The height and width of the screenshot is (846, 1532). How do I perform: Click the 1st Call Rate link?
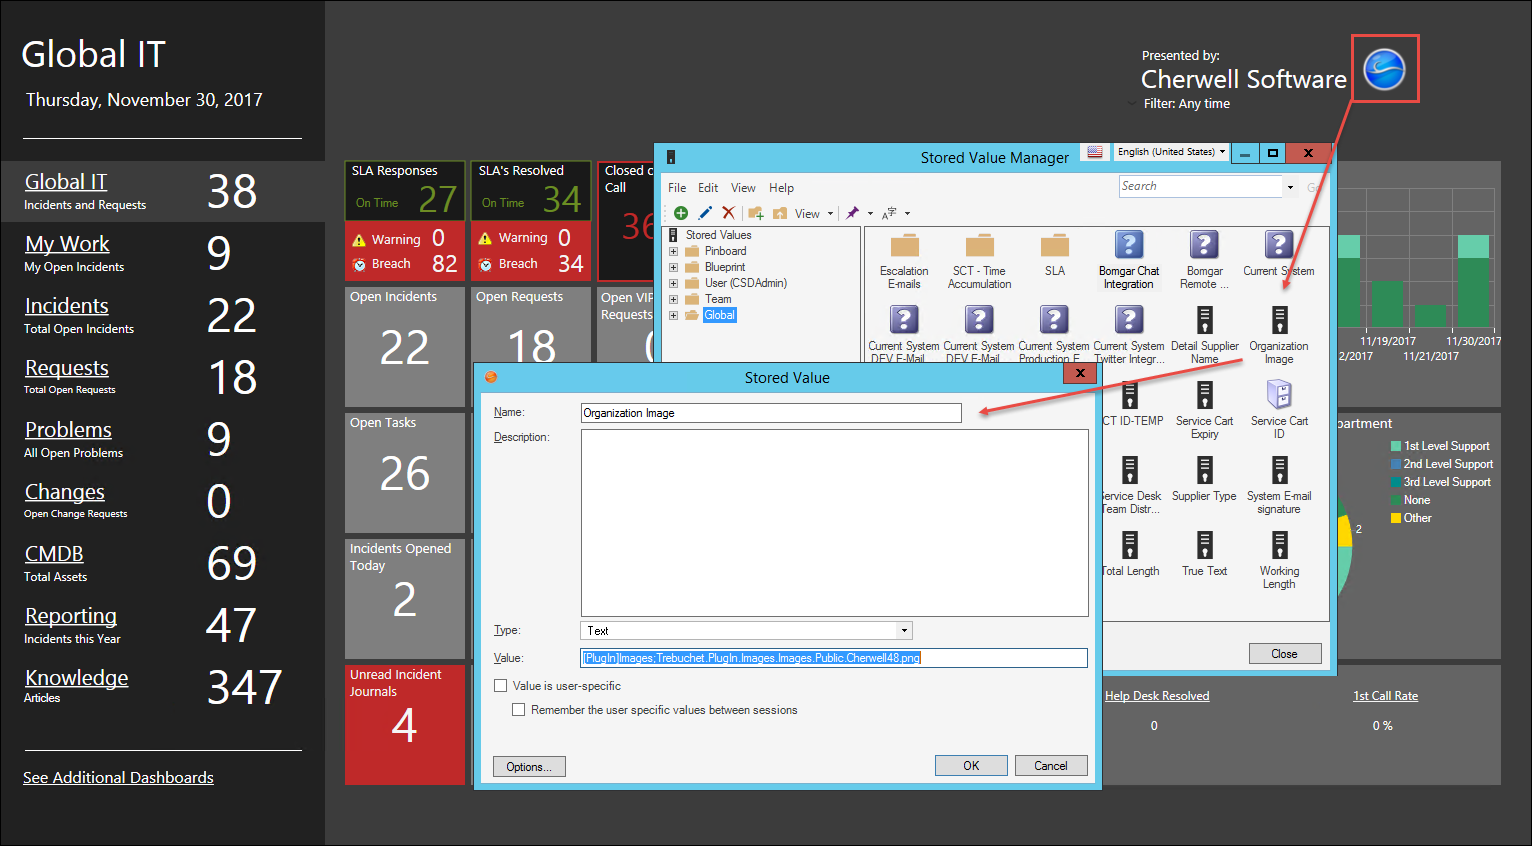pyautogui.click(x=1385, y=696)
